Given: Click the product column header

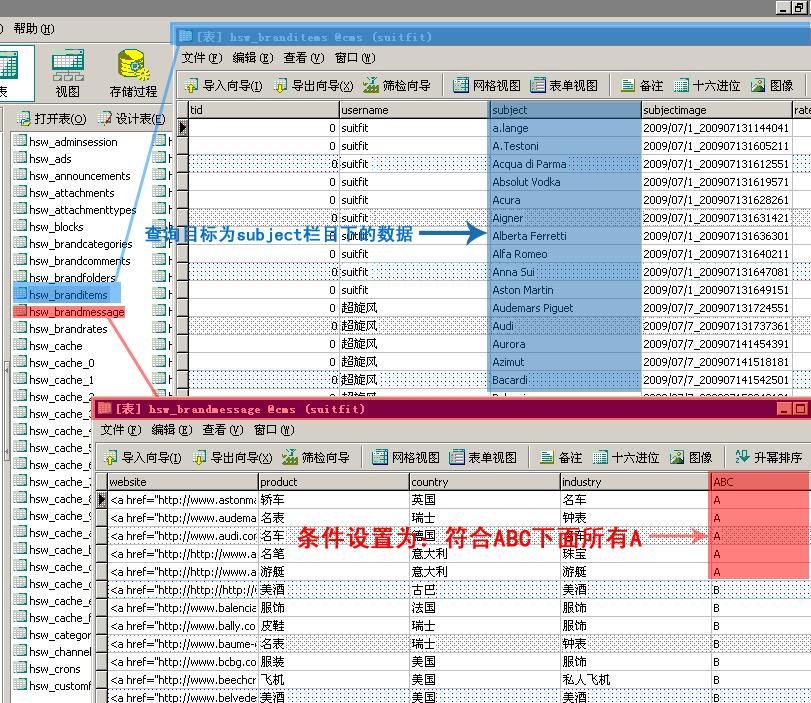Looking at the screenshot, I should point(334,482).
